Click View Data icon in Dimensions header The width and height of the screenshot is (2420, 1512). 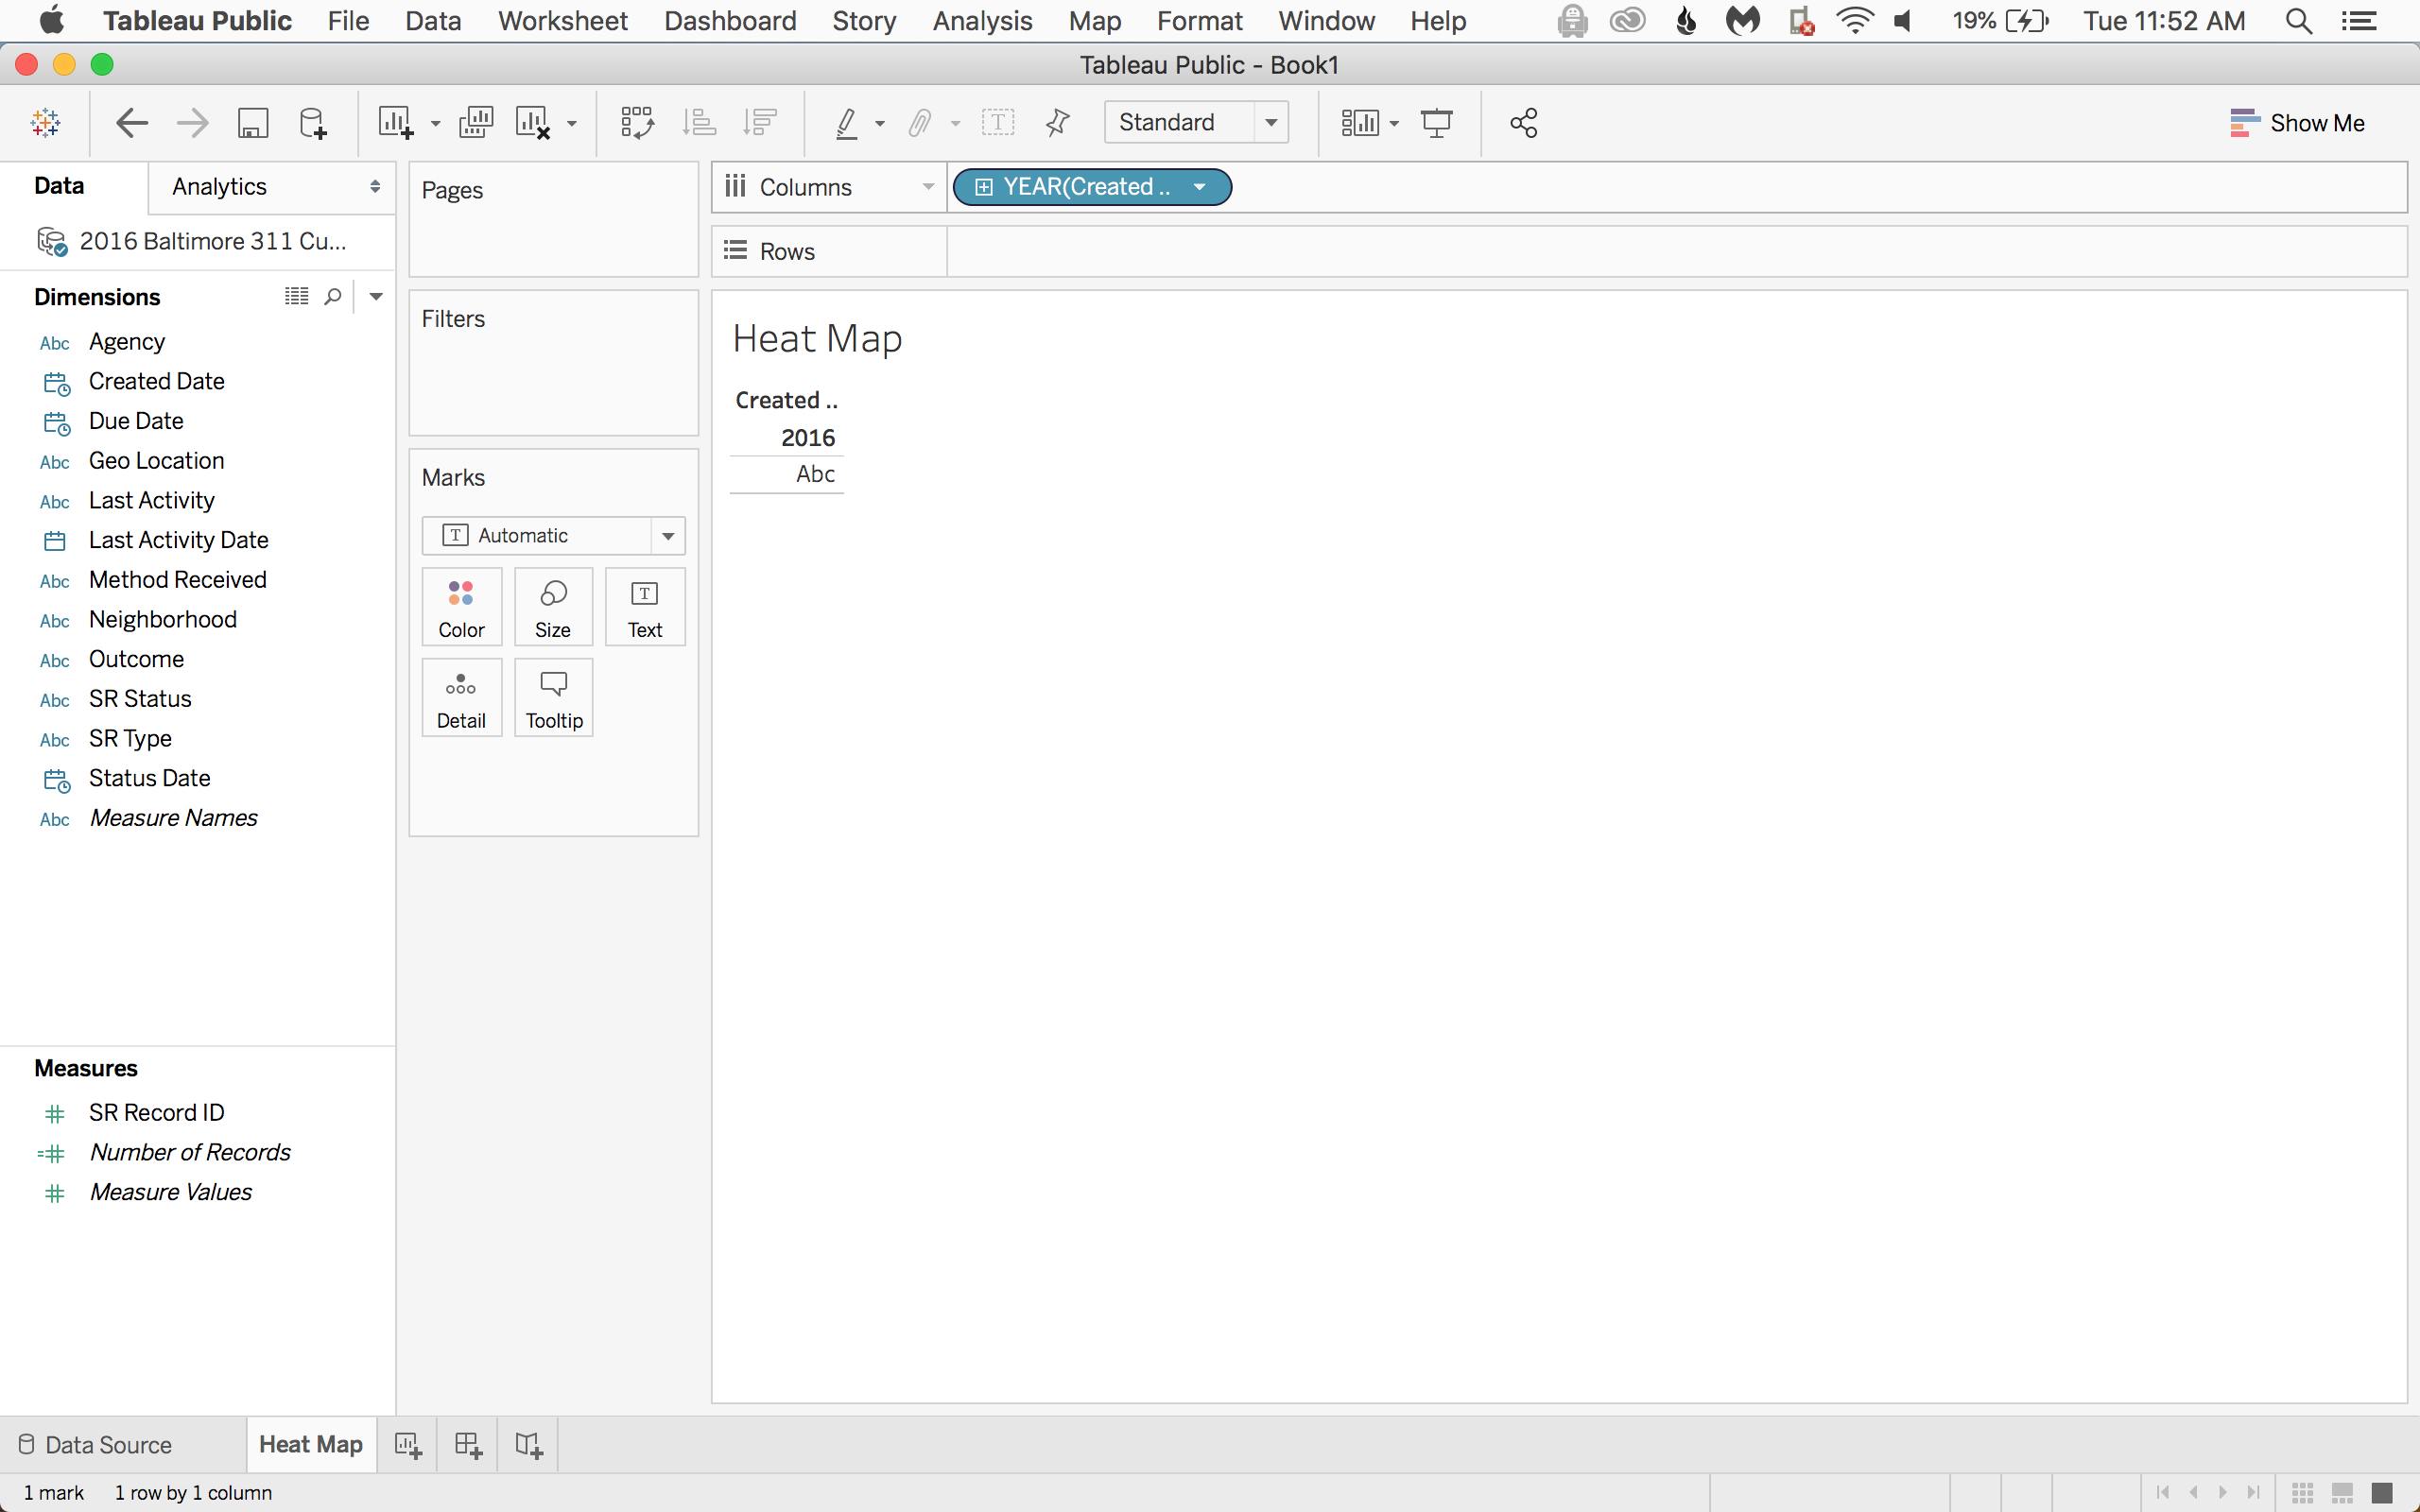[x=296, y=296]
